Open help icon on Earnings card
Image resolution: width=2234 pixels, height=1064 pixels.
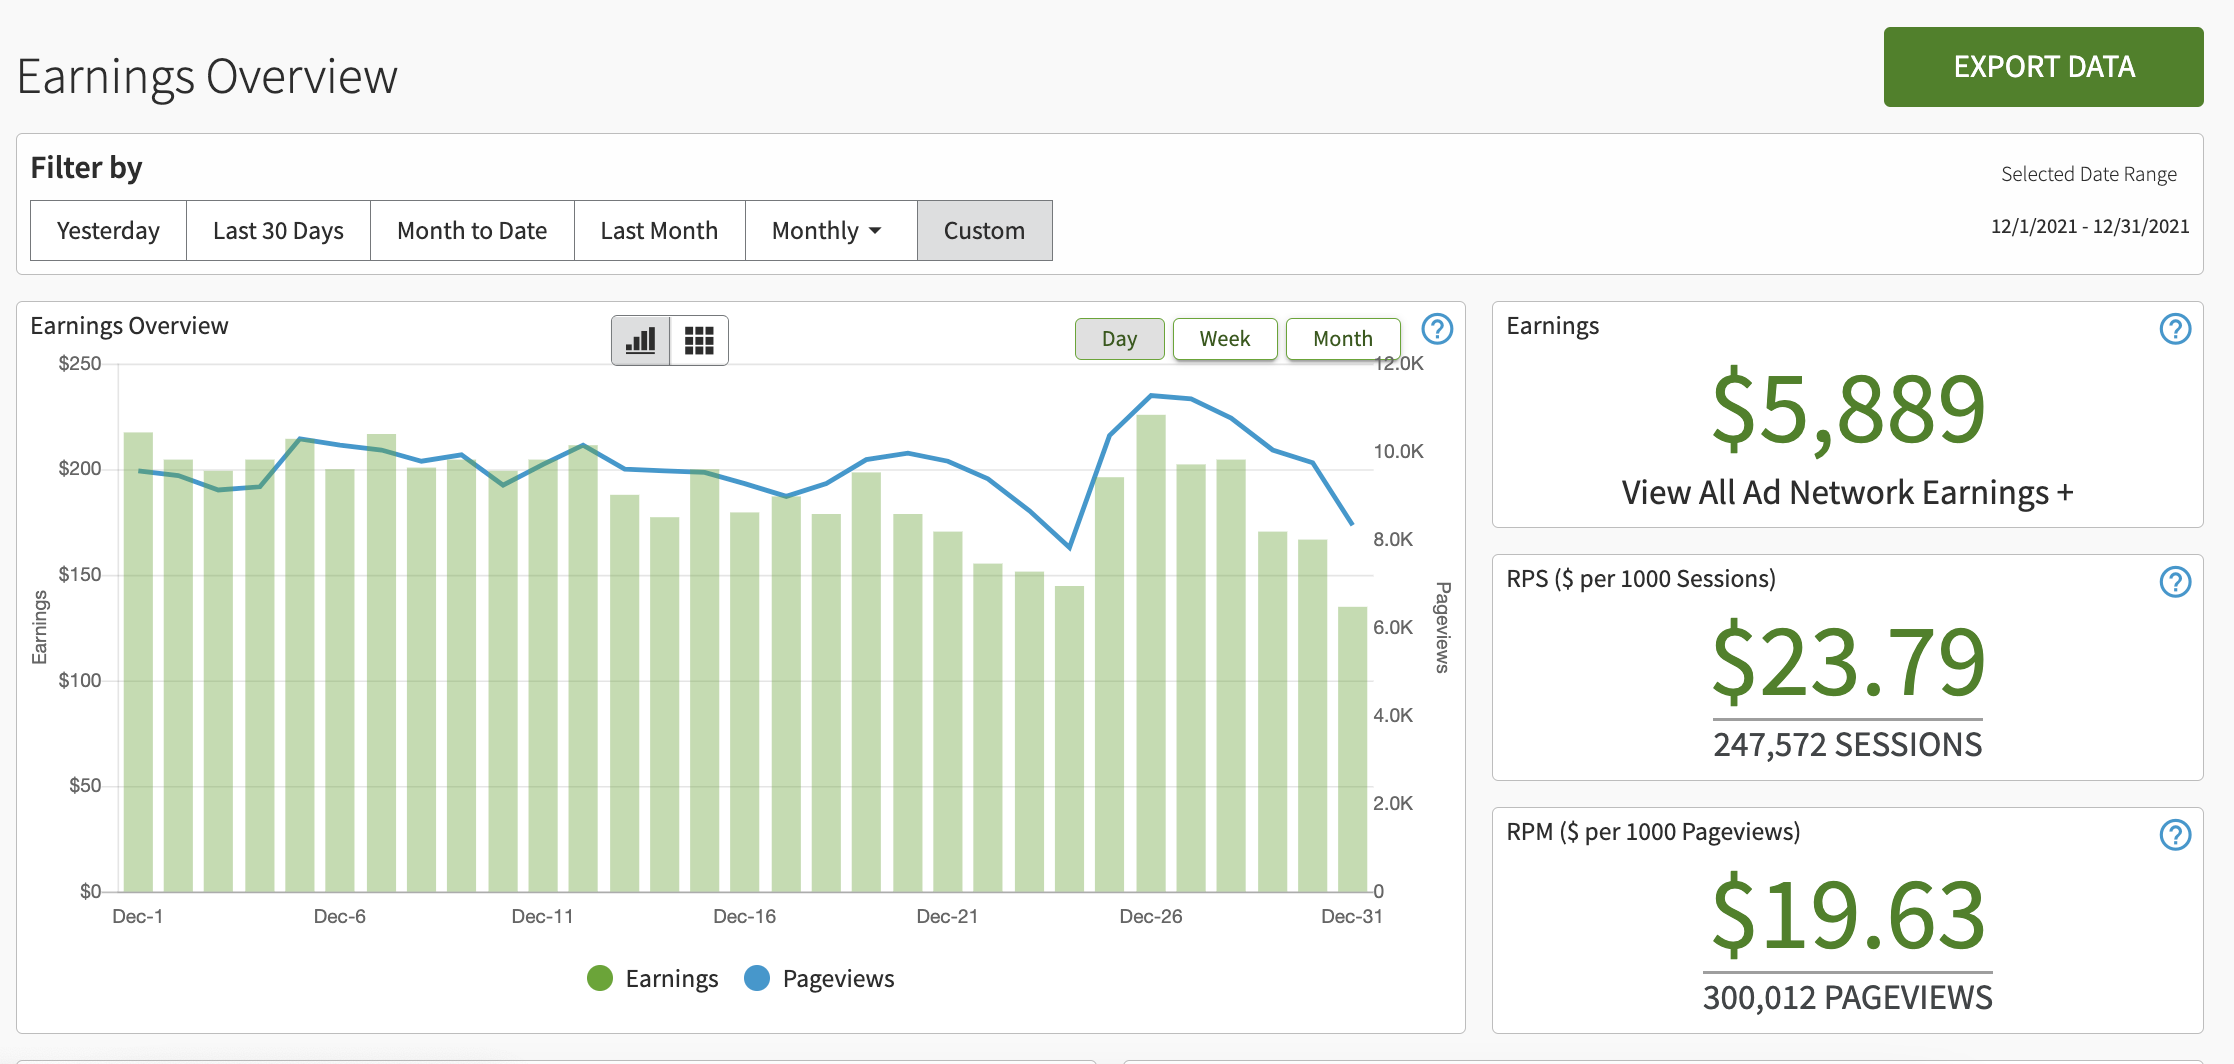tap(2175, 329)
